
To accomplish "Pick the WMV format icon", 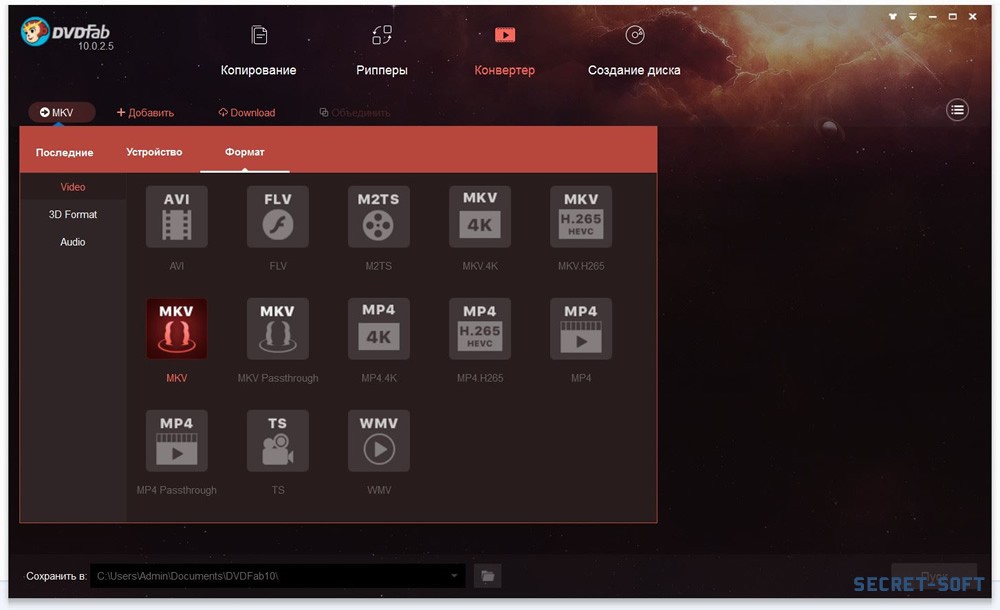I will 379,441.
